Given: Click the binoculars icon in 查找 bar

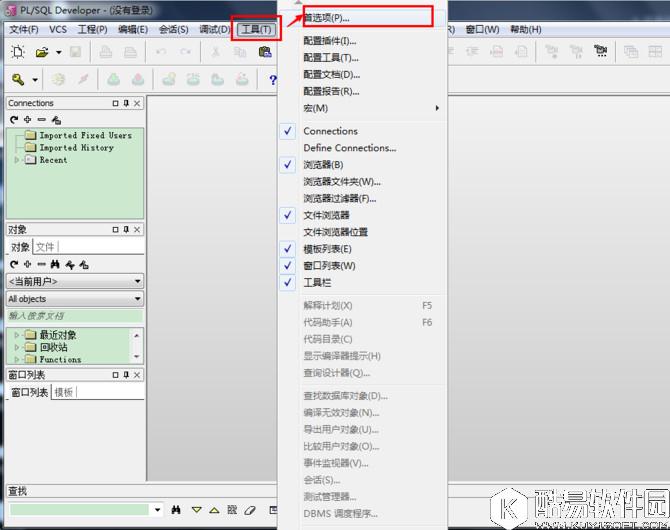Looking at the screenshot, I should [x=176, y=509].
